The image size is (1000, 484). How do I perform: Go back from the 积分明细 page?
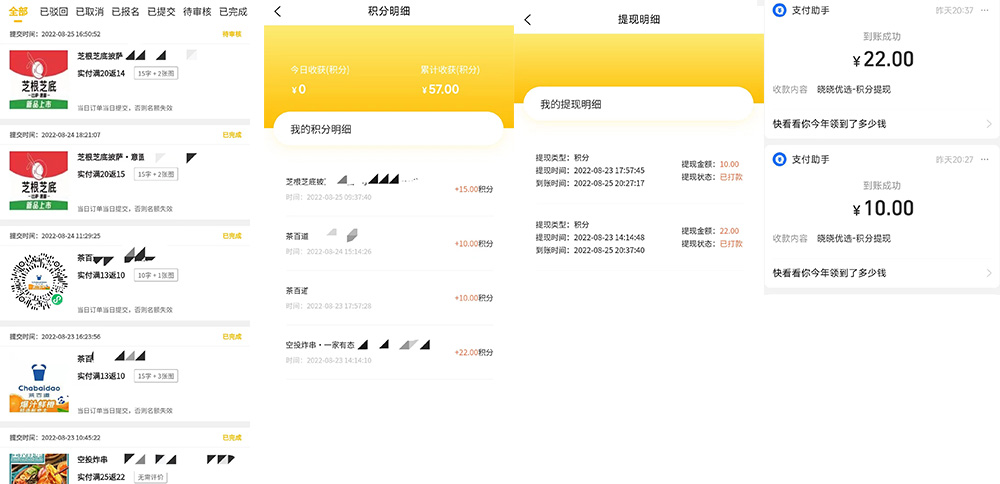tap(277, 11)
